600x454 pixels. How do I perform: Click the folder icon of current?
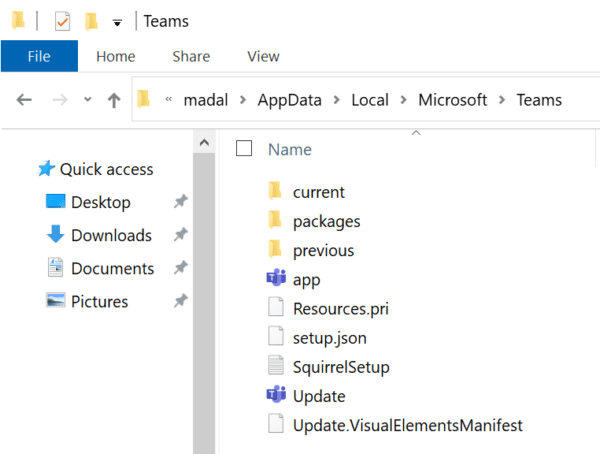pyautogui.click(x=275, y=191)
